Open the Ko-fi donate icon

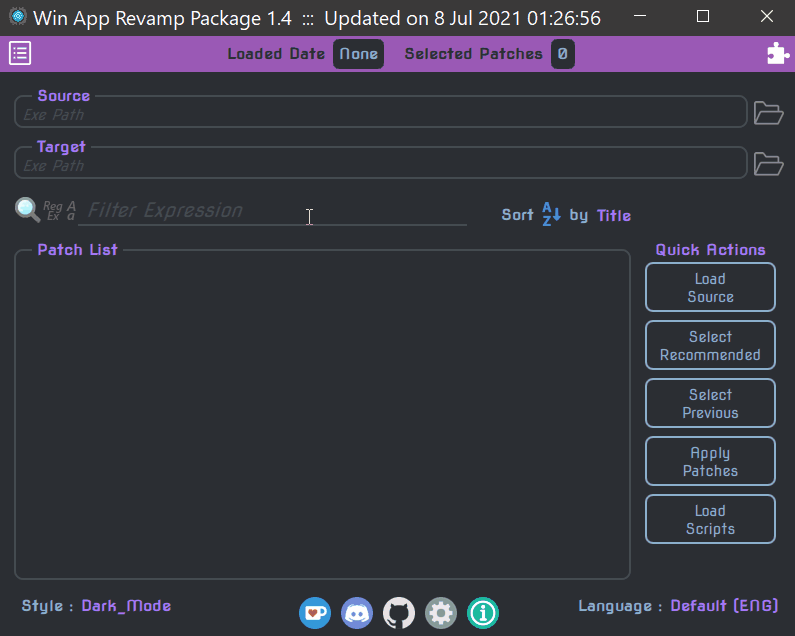315,613
